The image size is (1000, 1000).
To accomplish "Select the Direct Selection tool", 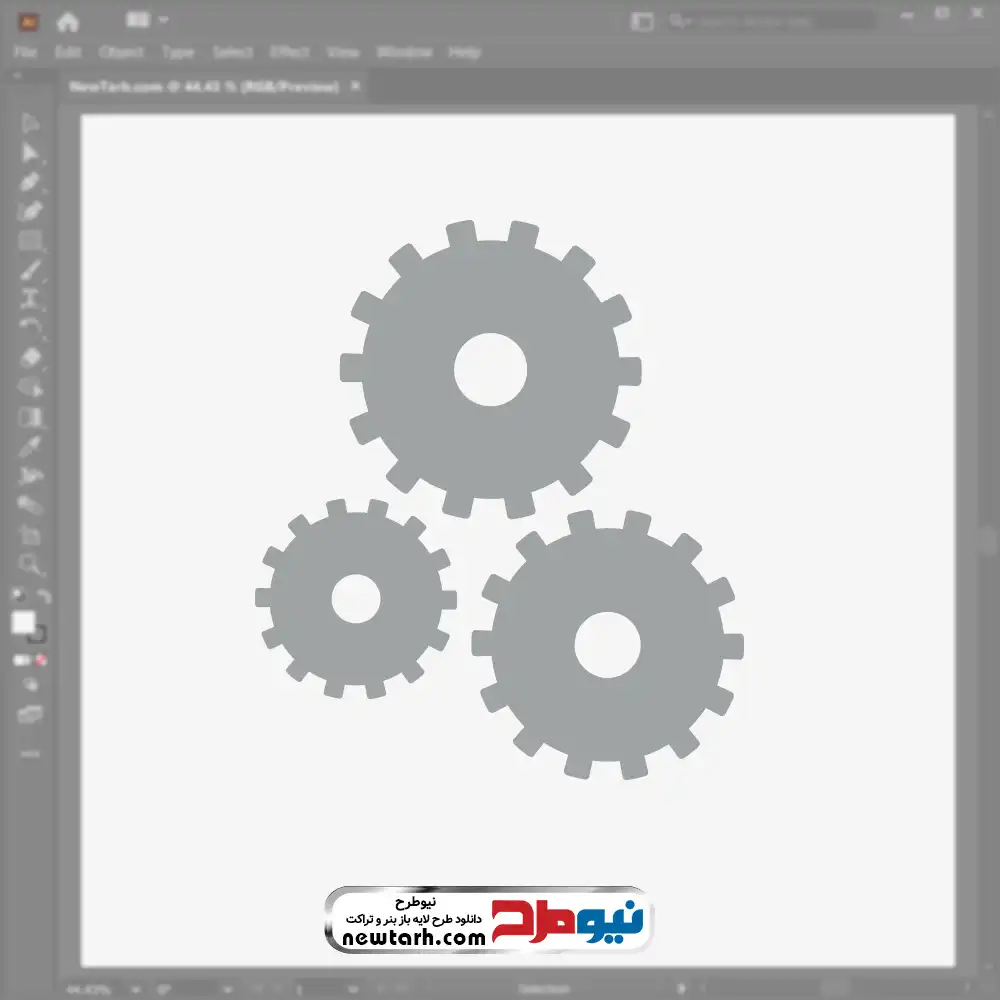I will (30, 153).
